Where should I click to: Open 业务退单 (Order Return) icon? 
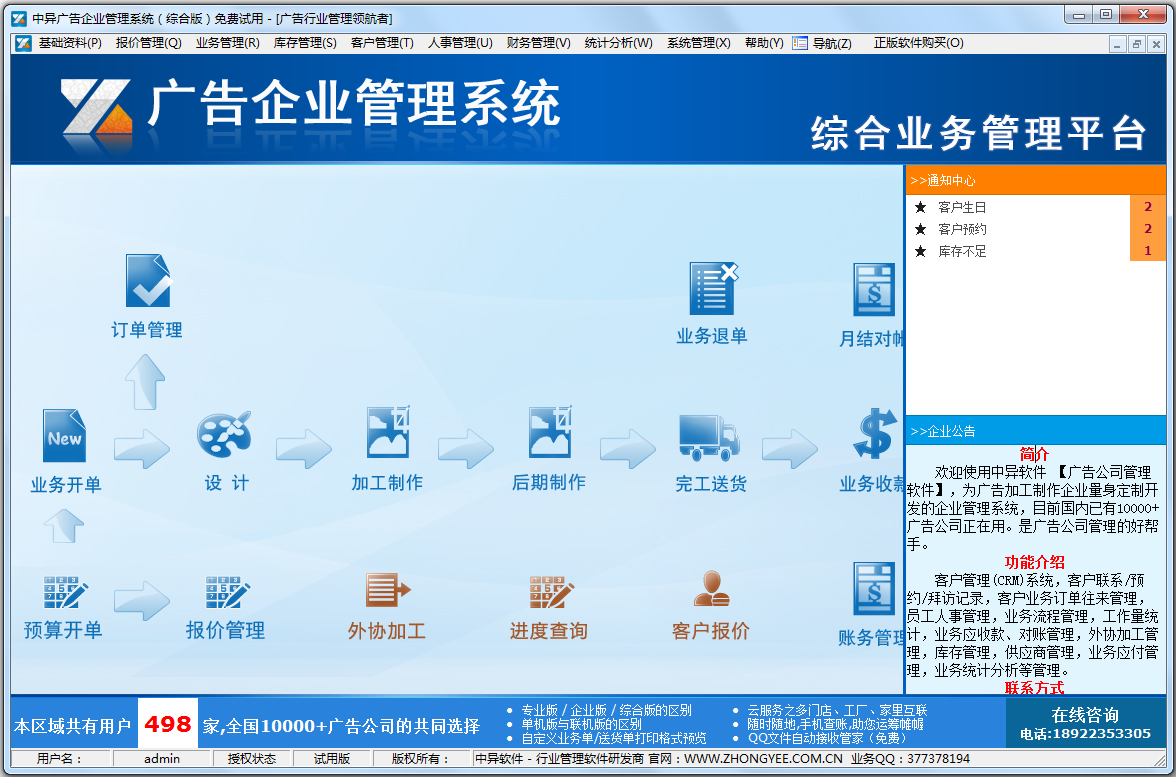(x=711, y=290)
